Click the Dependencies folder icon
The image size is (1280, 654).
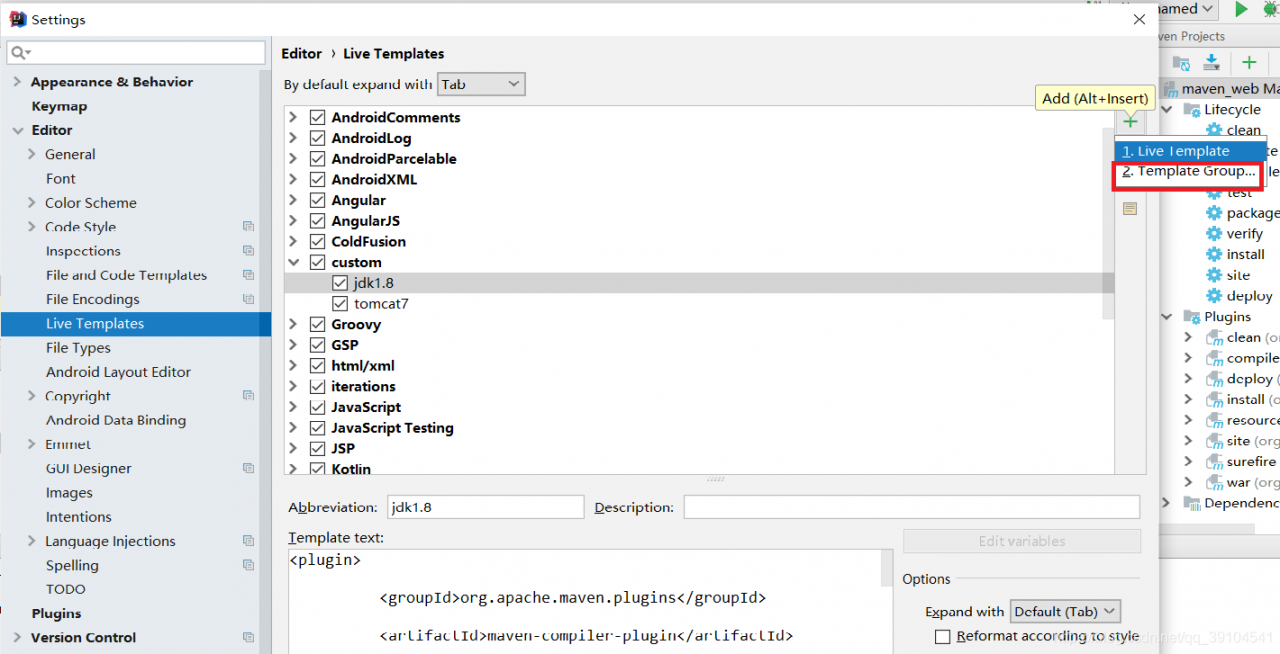[1192, 503]
